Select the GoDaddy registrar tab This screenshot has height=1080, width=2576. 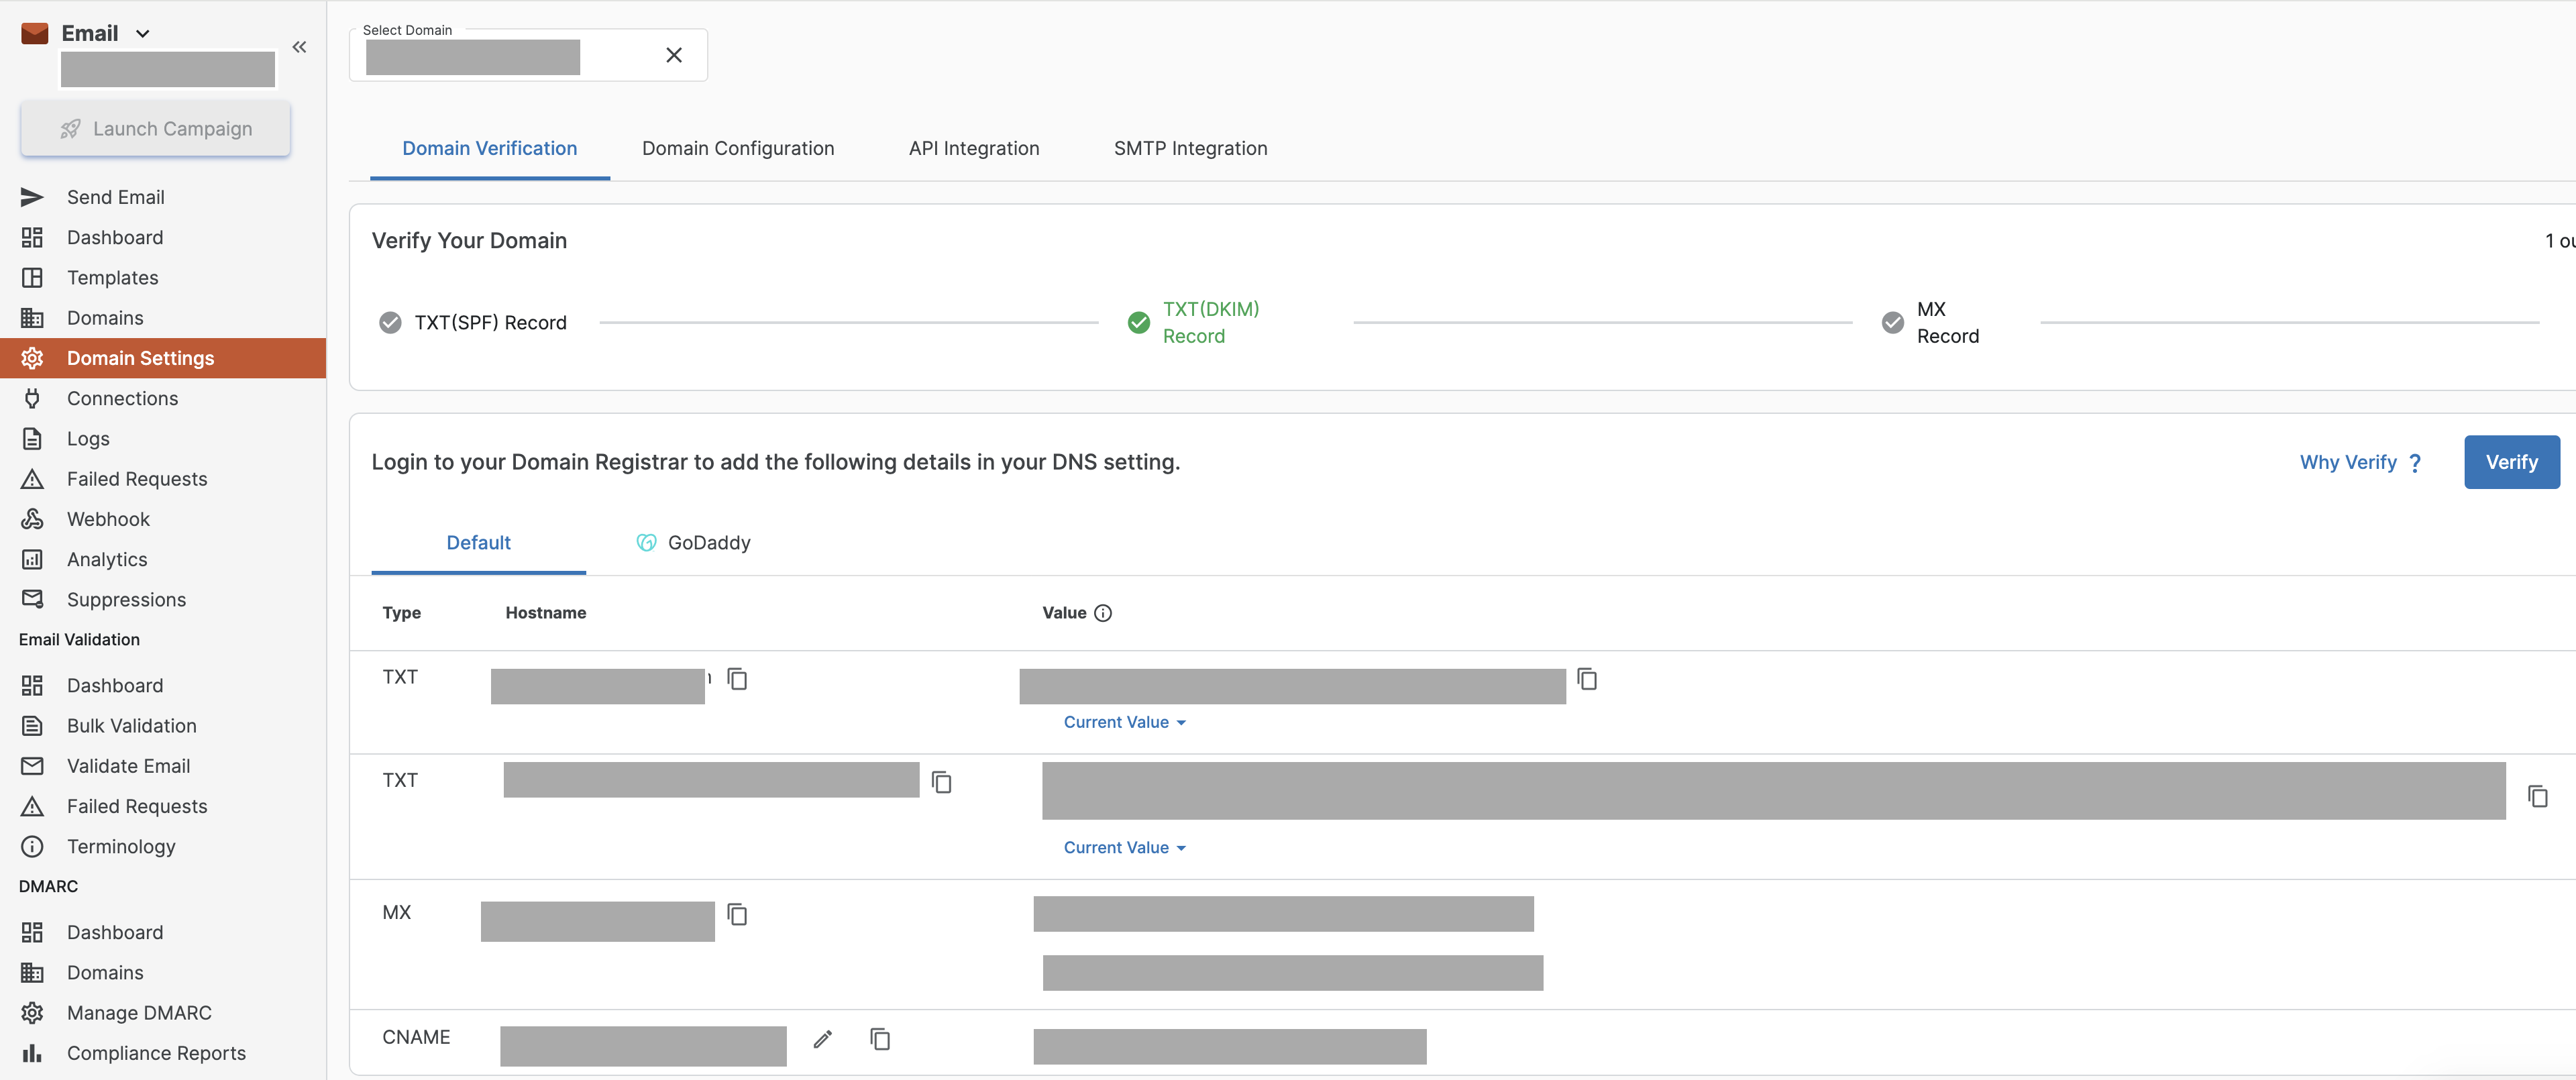(x=693, y=543)
